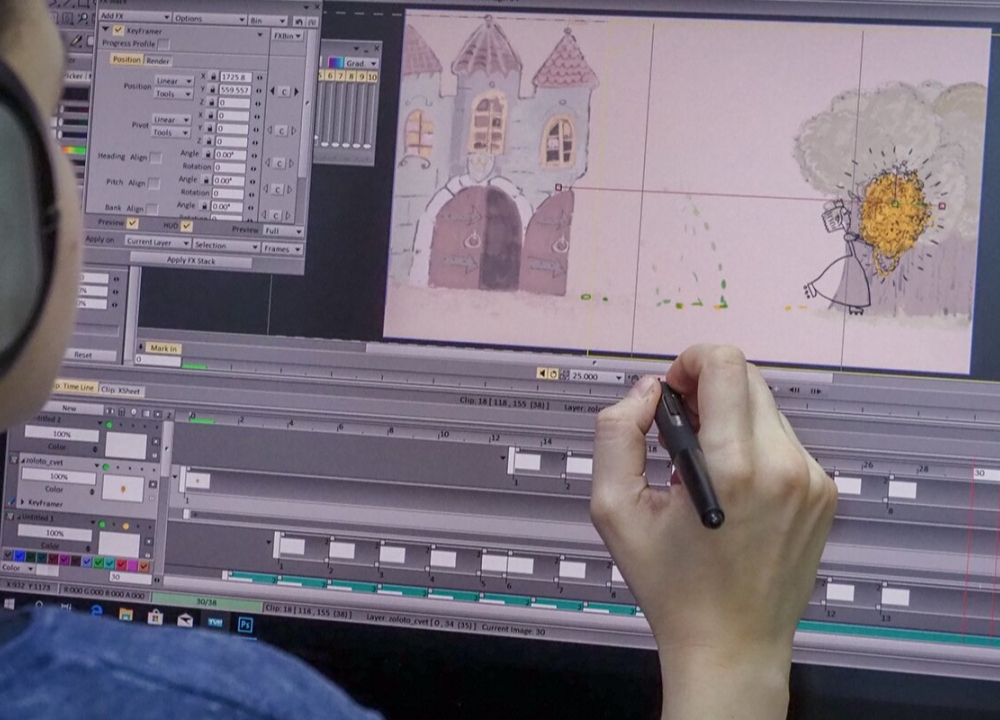Viewport: 1000px width, 720px height.
Task: Open the Clip: XSheet tab
Action: (x=121, y=390)
